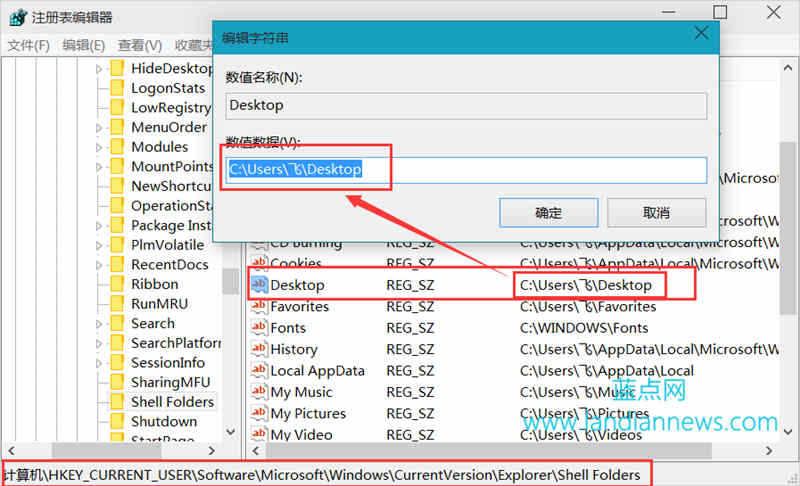Expand the Package Installation tree node
The width and height of the screenshot is (800, 486).
pos(99,225)
